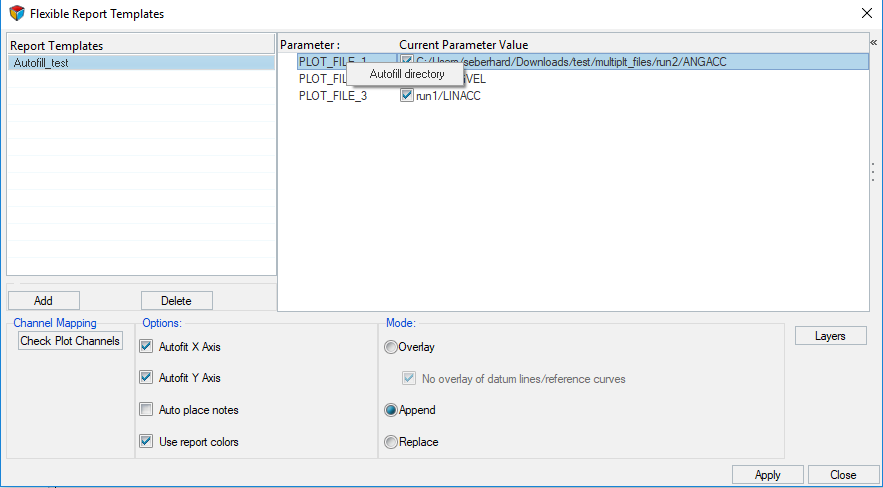The image size is (883, 488).
Task: Choose Append mode
Action: (x=391, y=410)
